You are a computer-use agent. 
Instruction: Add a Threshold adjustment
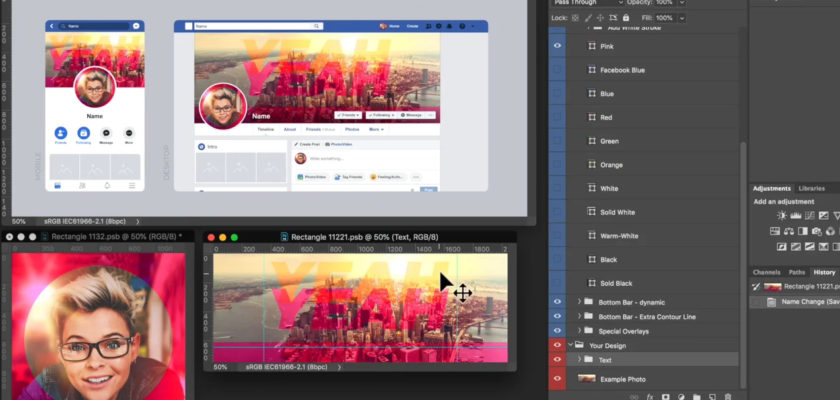click(810, 247)
